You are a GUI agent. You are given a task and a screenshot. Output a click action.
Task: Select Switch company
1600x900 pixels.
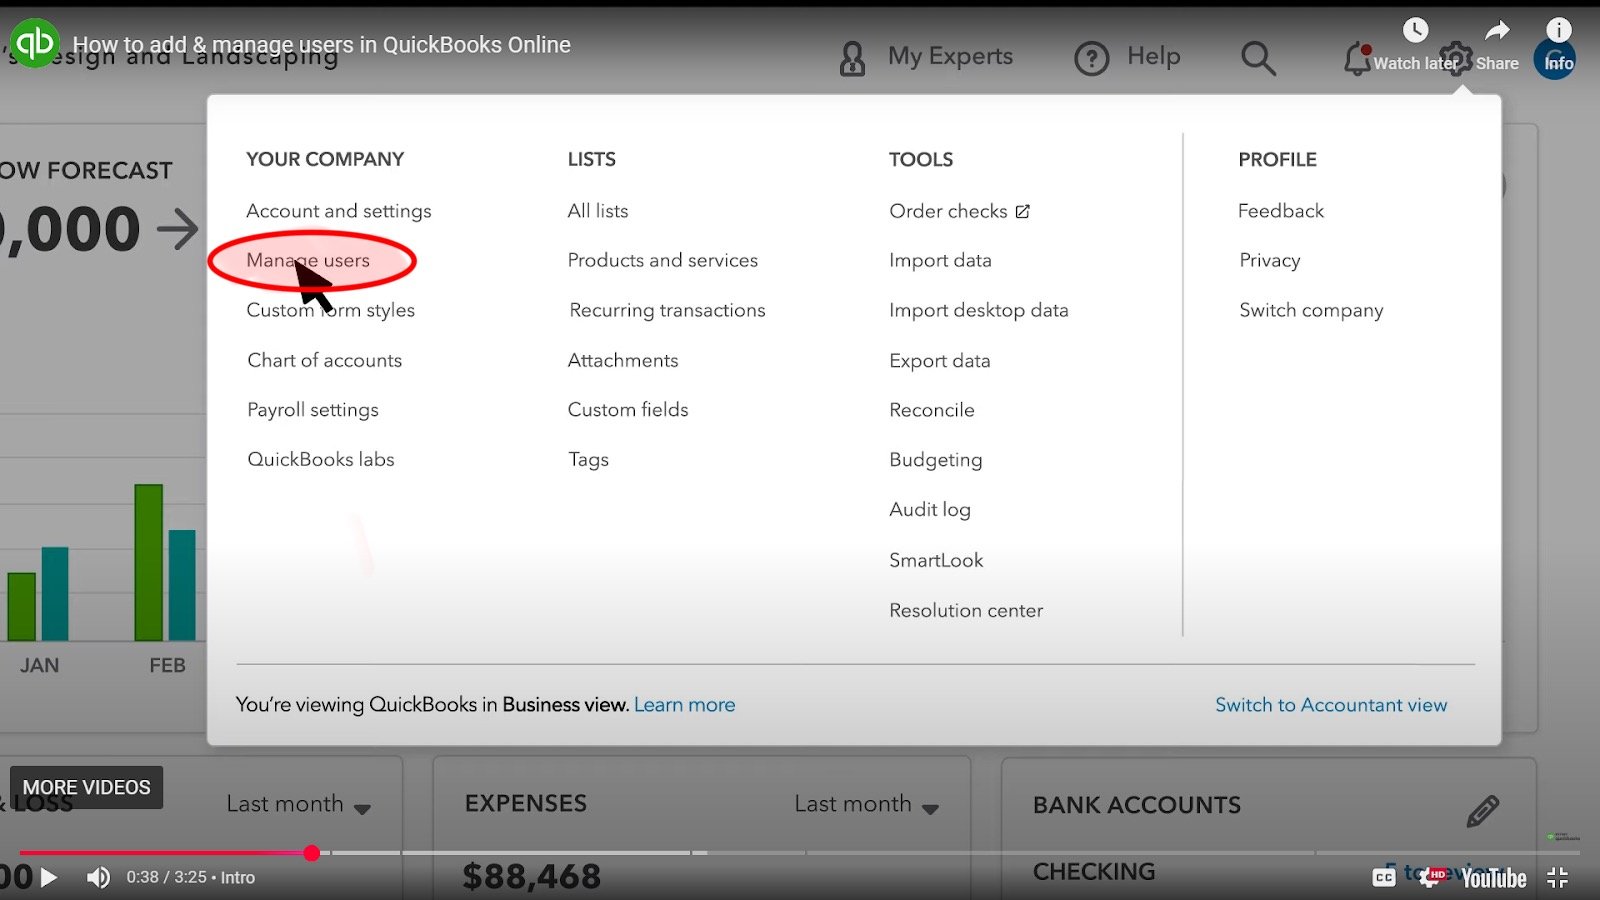tap(1311, 310)
